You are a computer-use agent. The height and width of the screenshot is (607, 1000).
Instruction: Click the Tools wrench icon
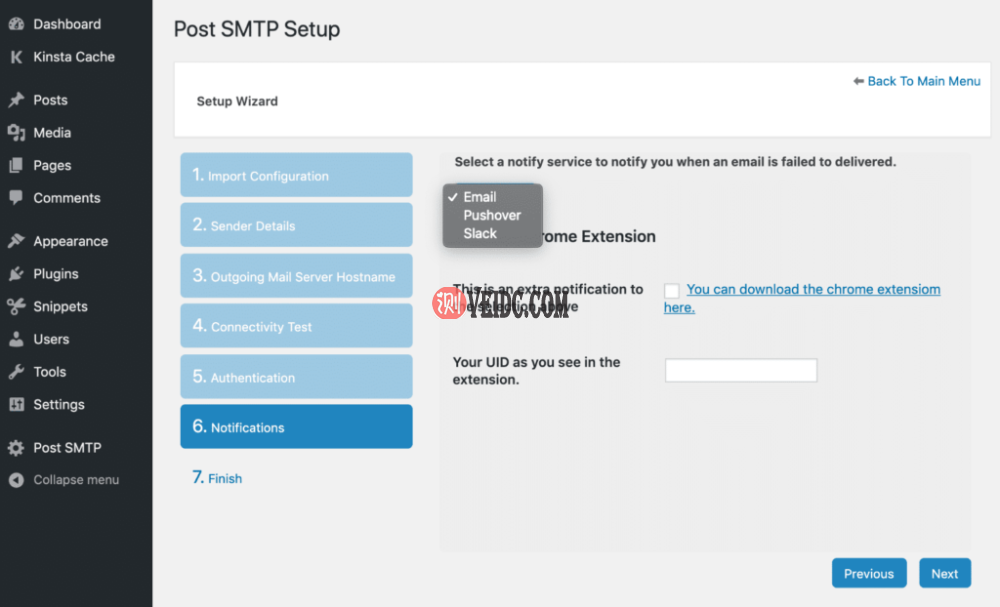coord(16,372)
